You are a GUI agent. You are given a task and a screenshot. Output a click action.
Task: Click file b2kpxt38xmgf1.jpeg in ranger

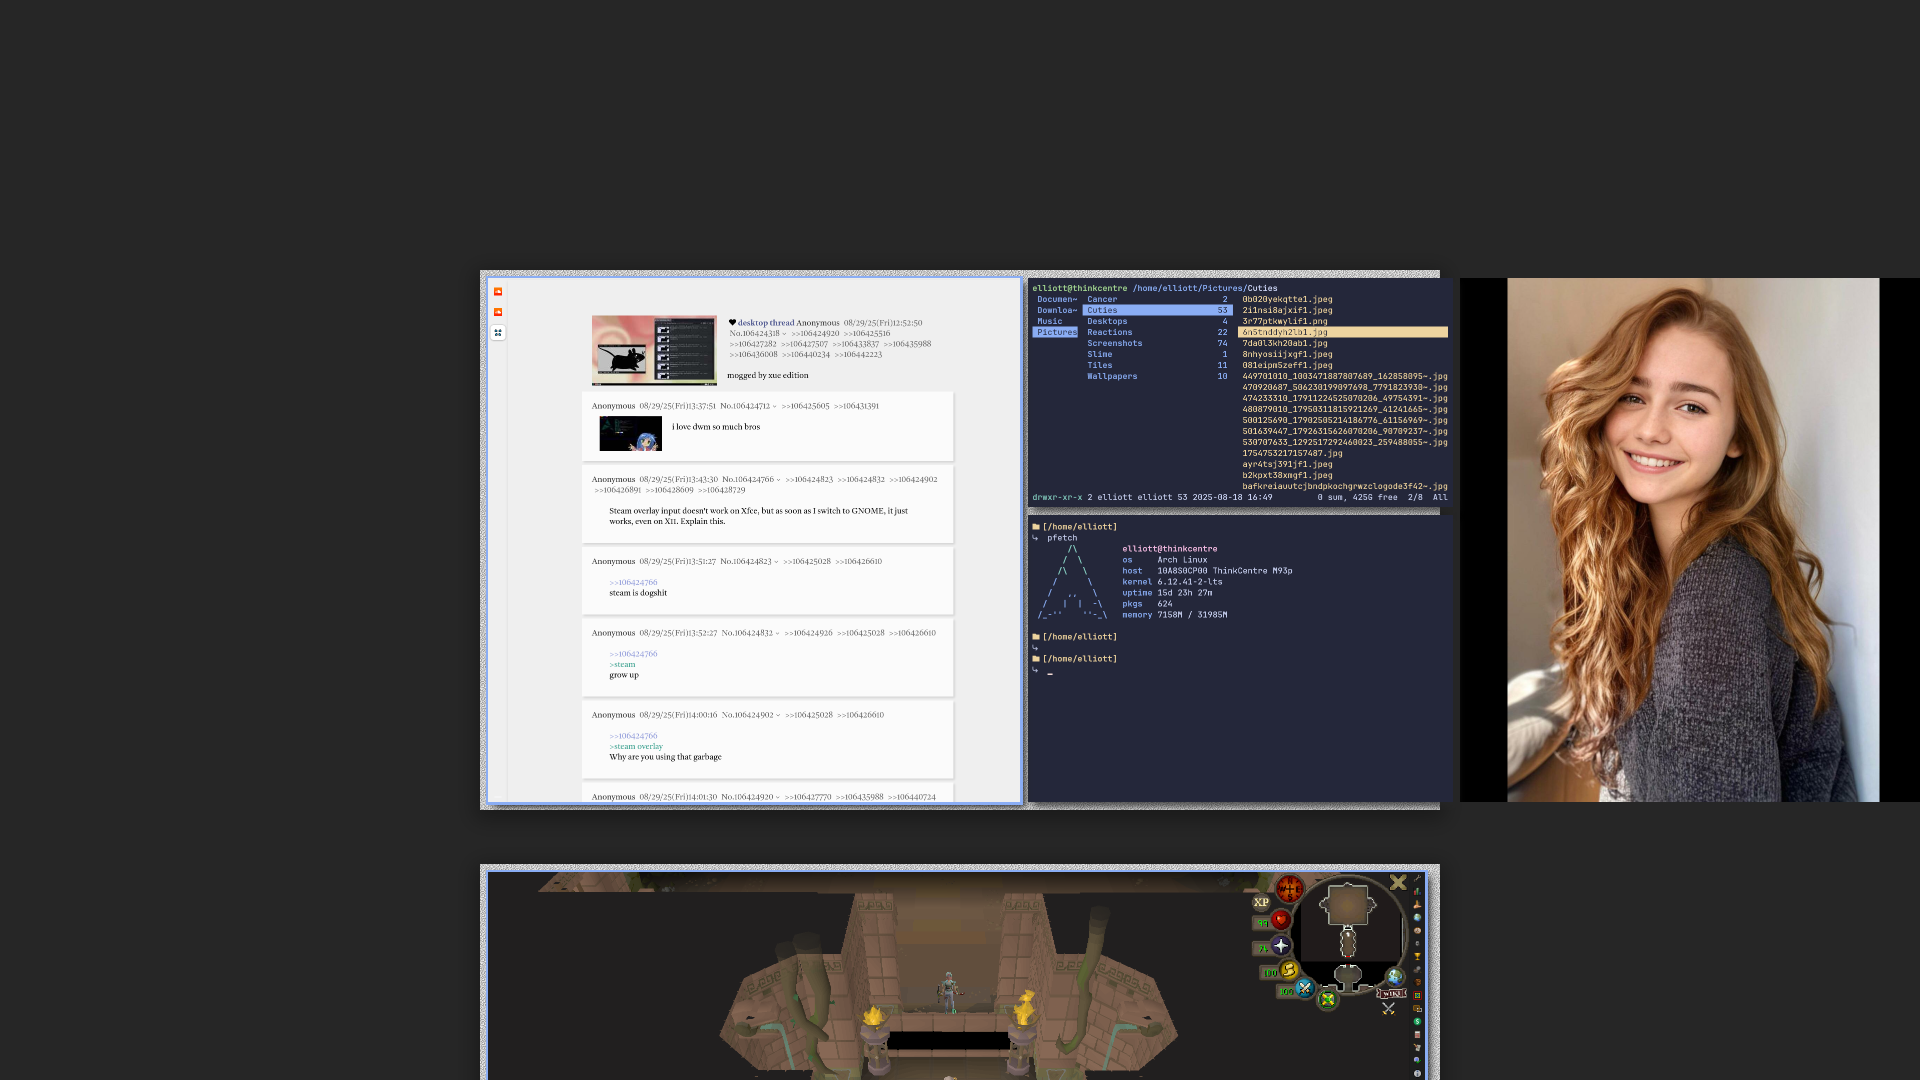pos(1287,475)
